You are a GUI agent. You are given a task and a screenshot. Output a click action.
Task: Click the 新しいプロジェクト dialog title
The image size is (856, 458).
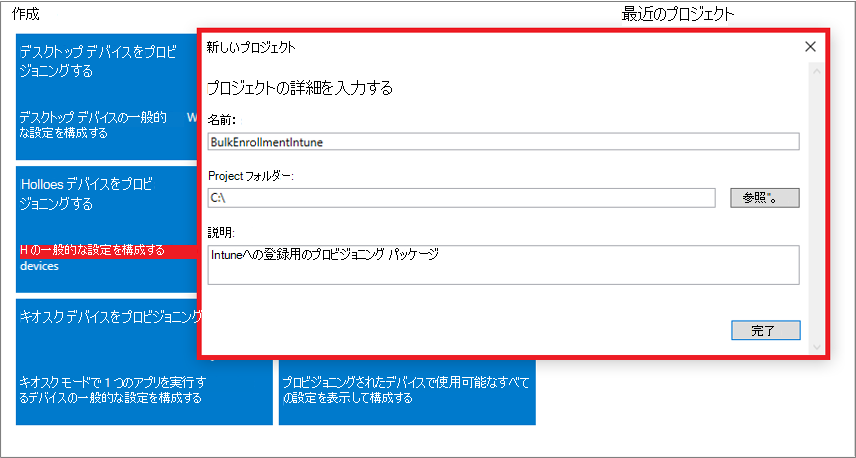(251, 47)
